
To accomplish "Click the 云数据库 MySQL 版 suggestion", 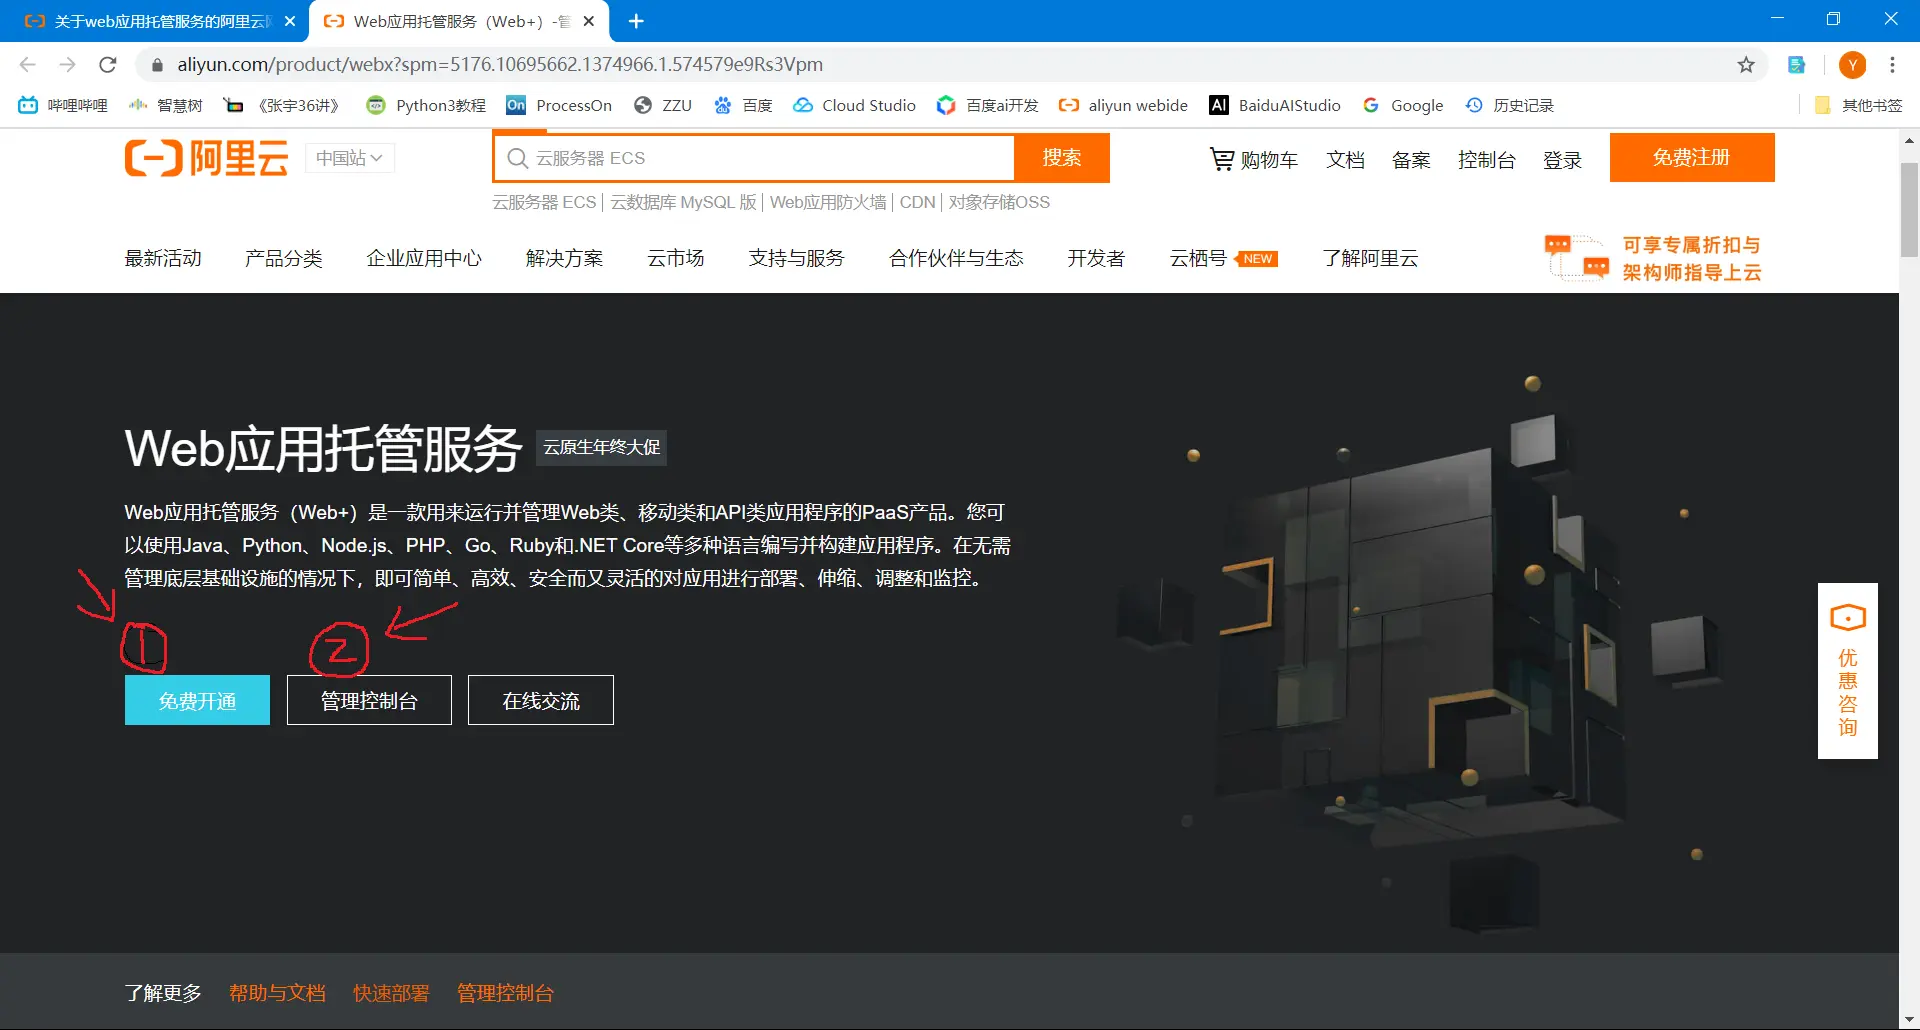I will (x=684, y=202).
